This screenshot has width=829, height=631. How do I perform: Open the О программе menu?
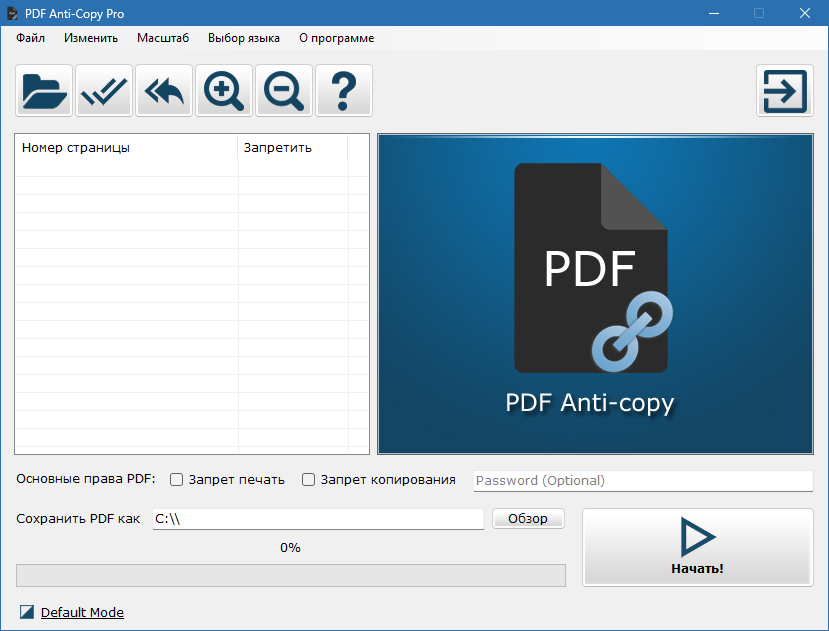pos(336,38)
